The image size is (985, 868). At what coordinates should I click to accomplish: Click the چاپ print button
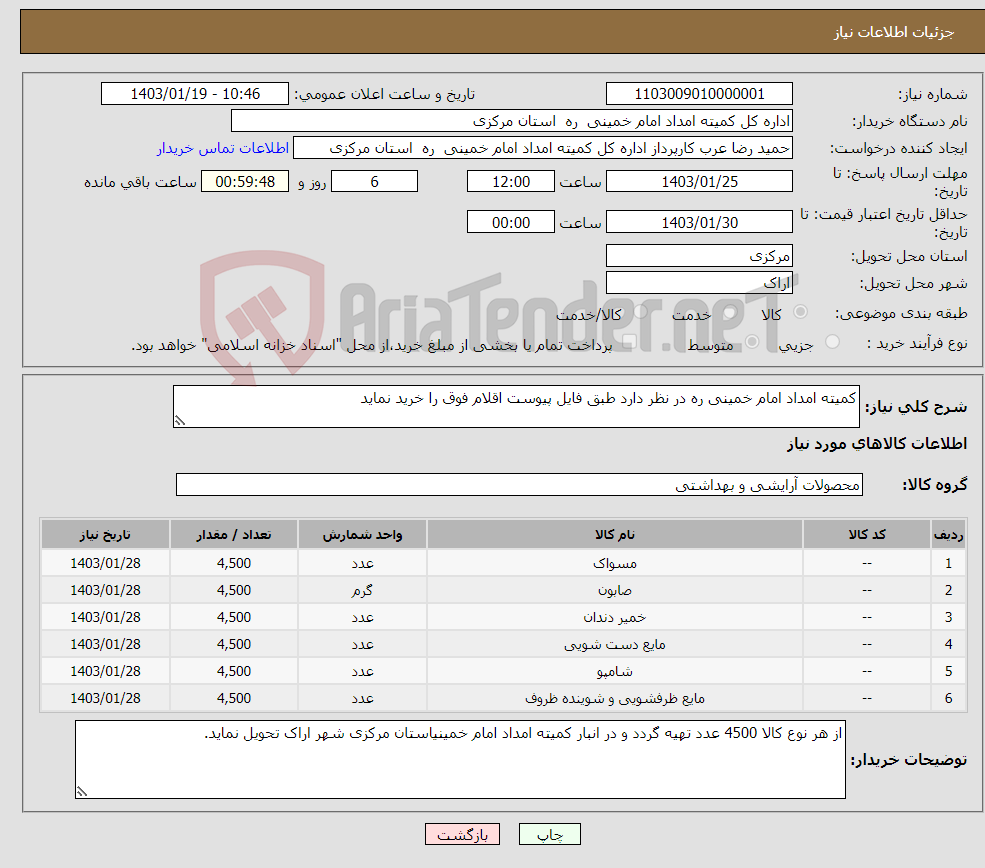[x=550, y=834]
